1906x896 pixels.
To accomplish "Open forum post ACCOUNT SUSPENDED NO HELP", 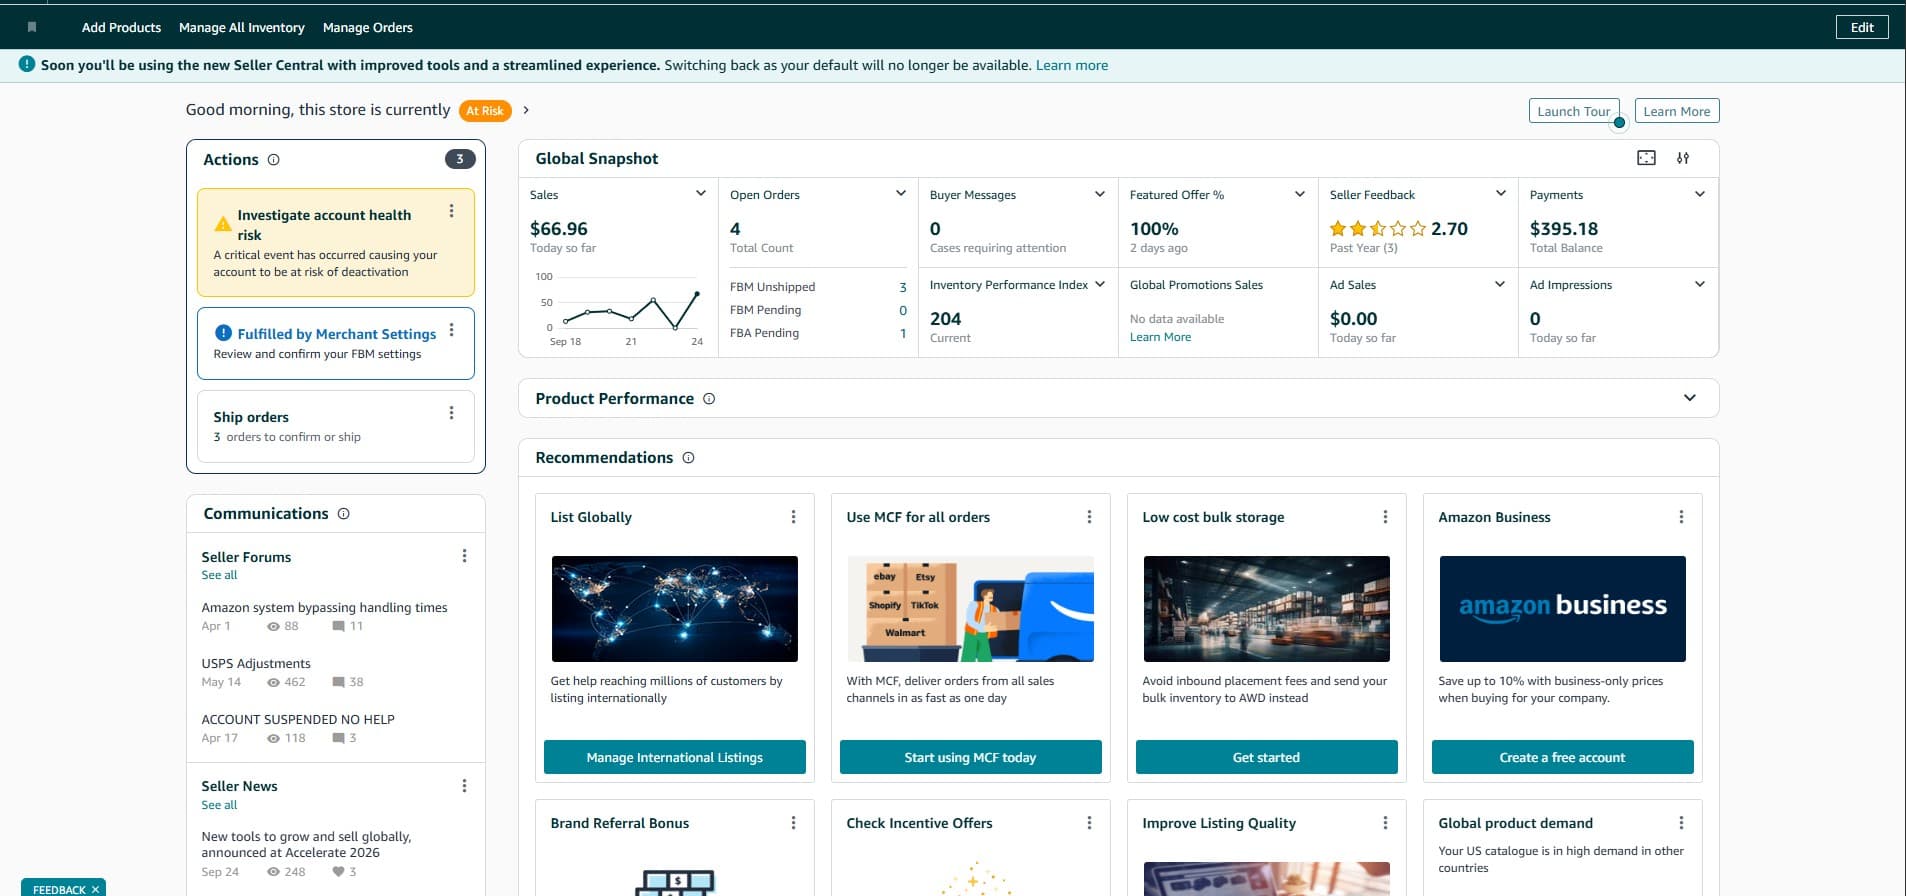I will tap(298, 719).
